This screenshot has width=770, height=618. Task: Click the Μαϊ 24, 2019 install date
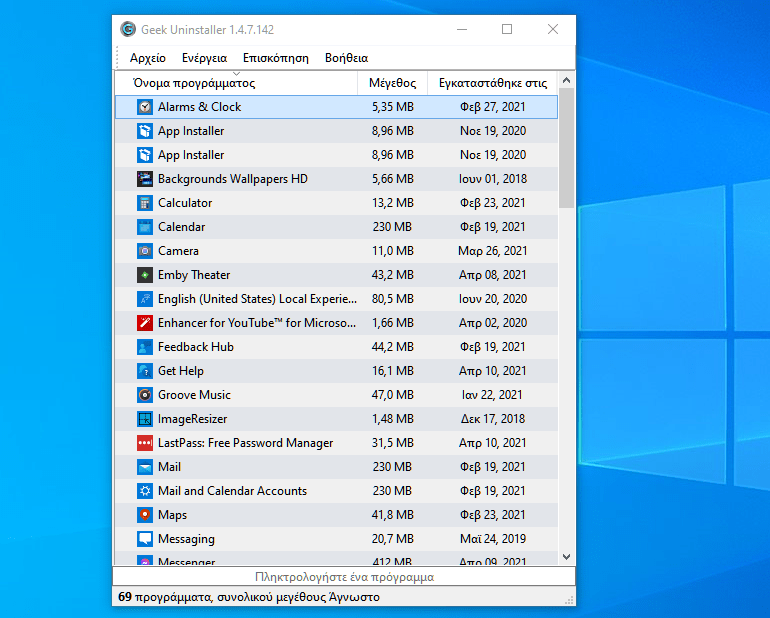pyautogui.click(x=493, y=539)
